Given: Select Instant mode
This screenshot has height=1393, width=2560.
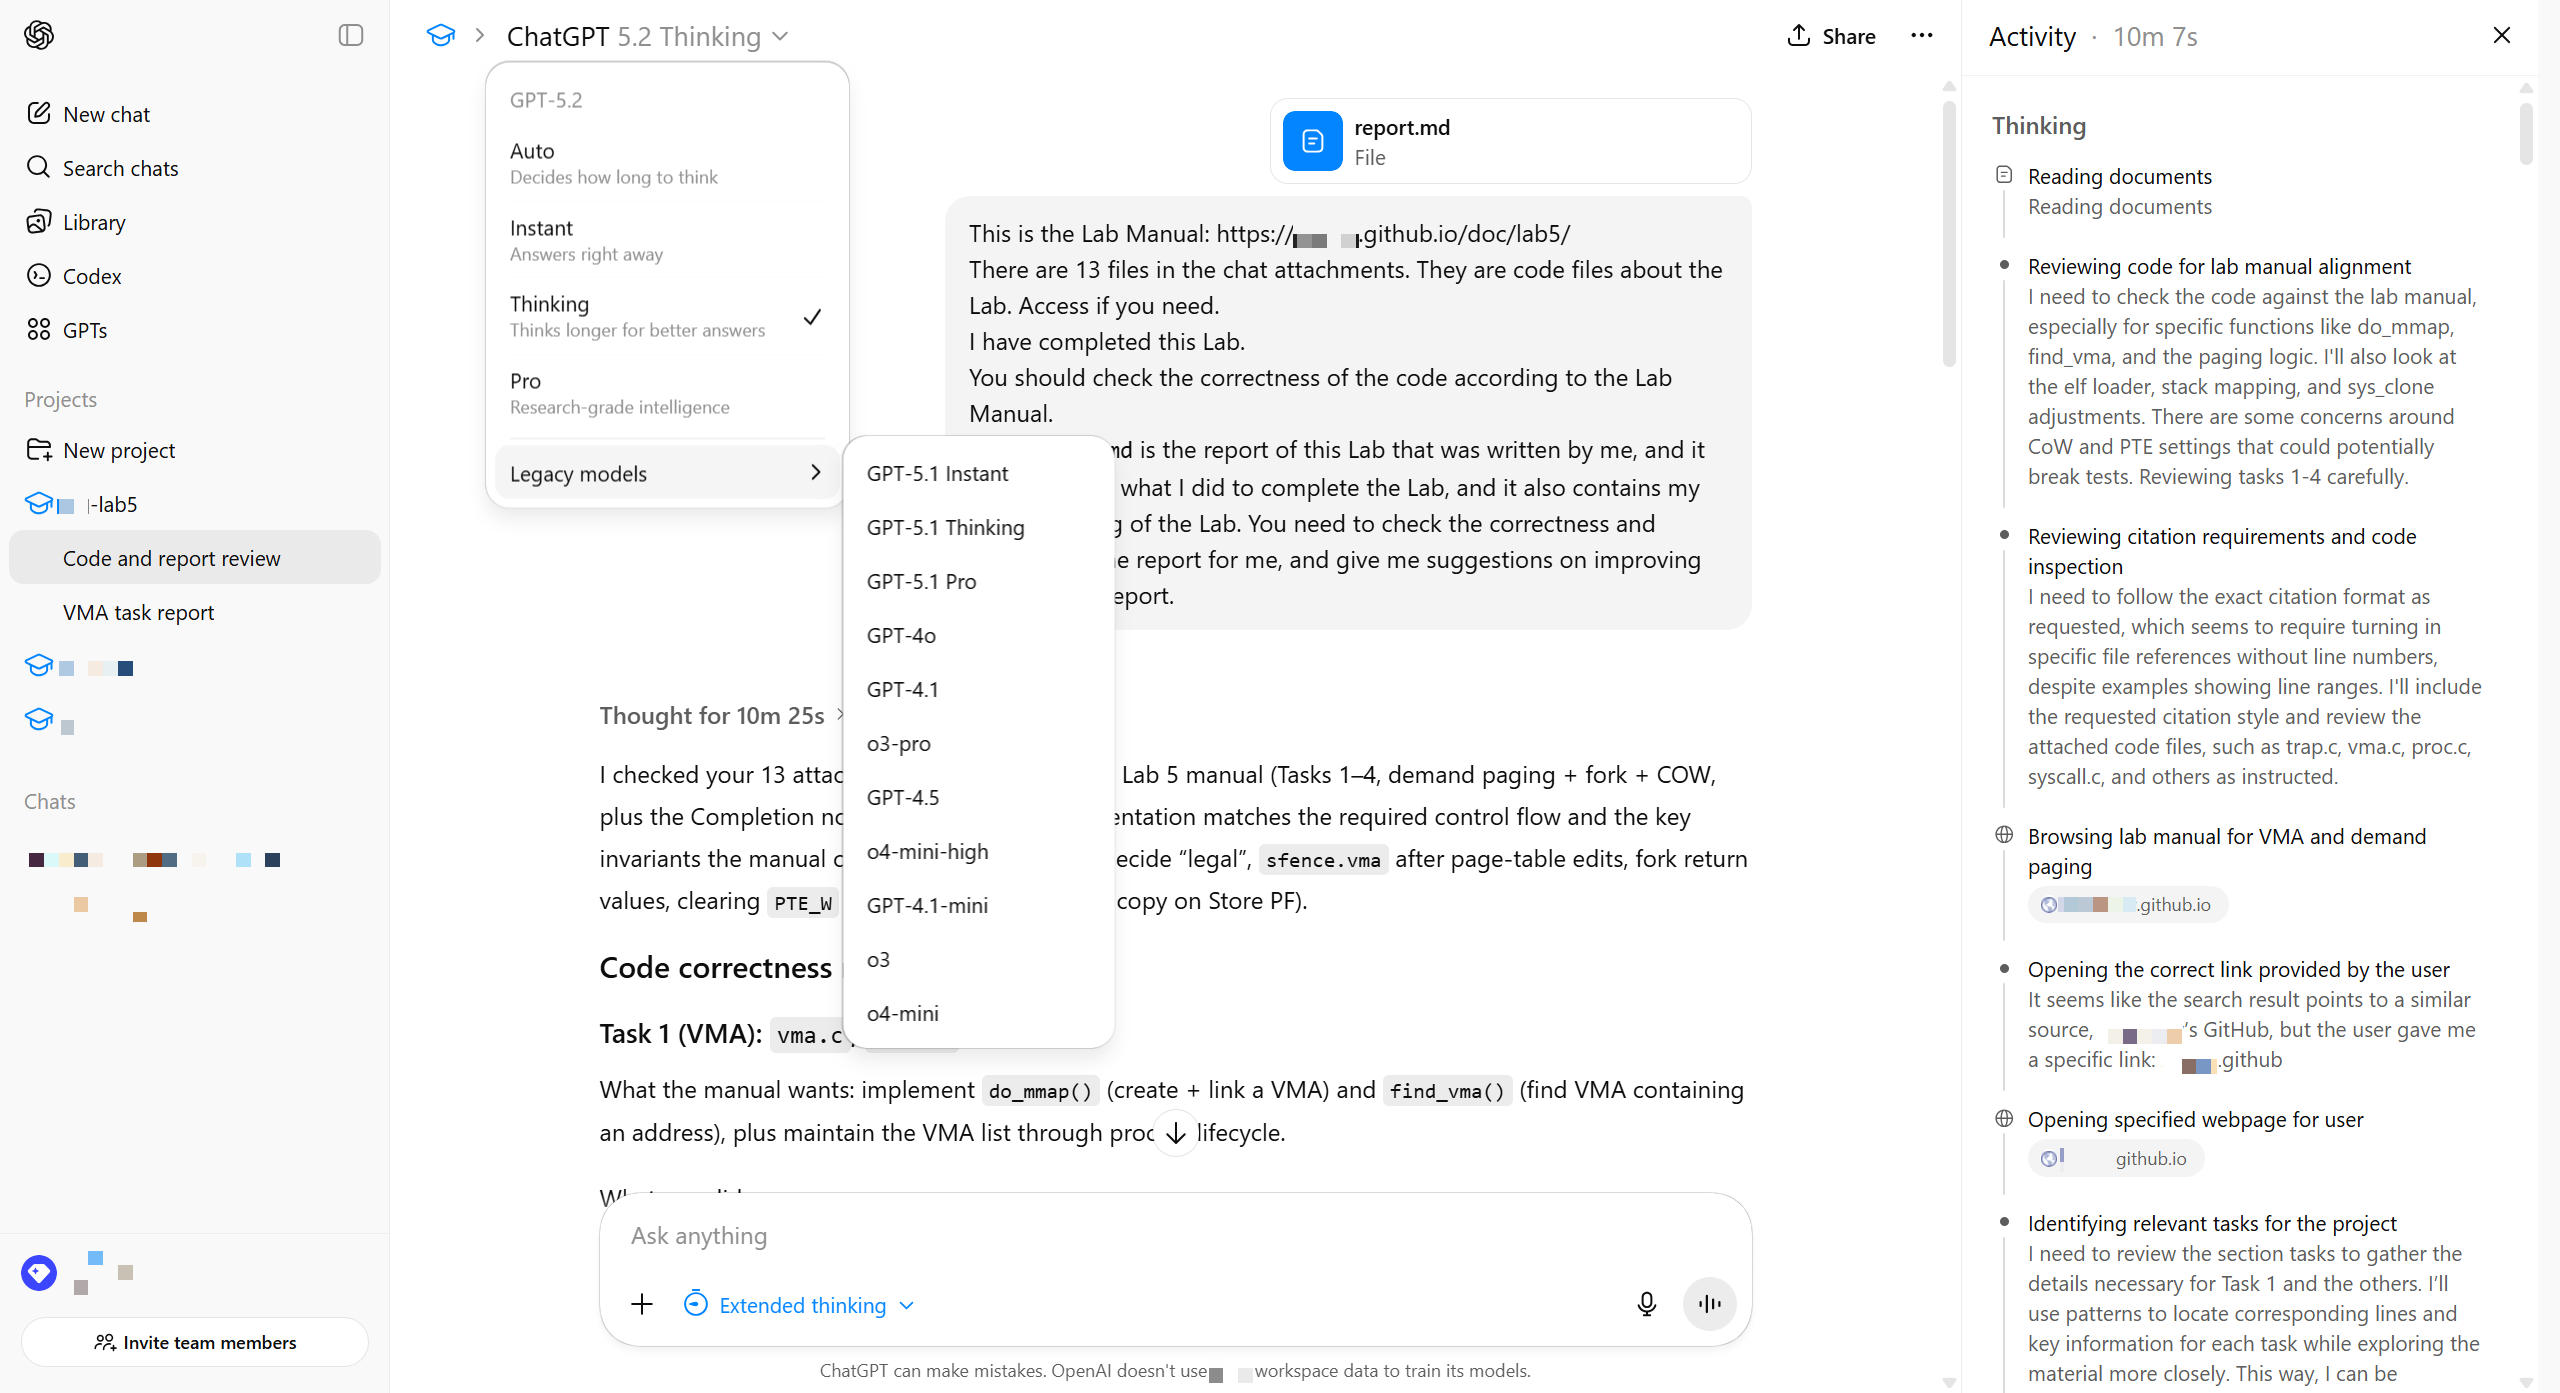Looking at the screenshot, I should [667, 240].
